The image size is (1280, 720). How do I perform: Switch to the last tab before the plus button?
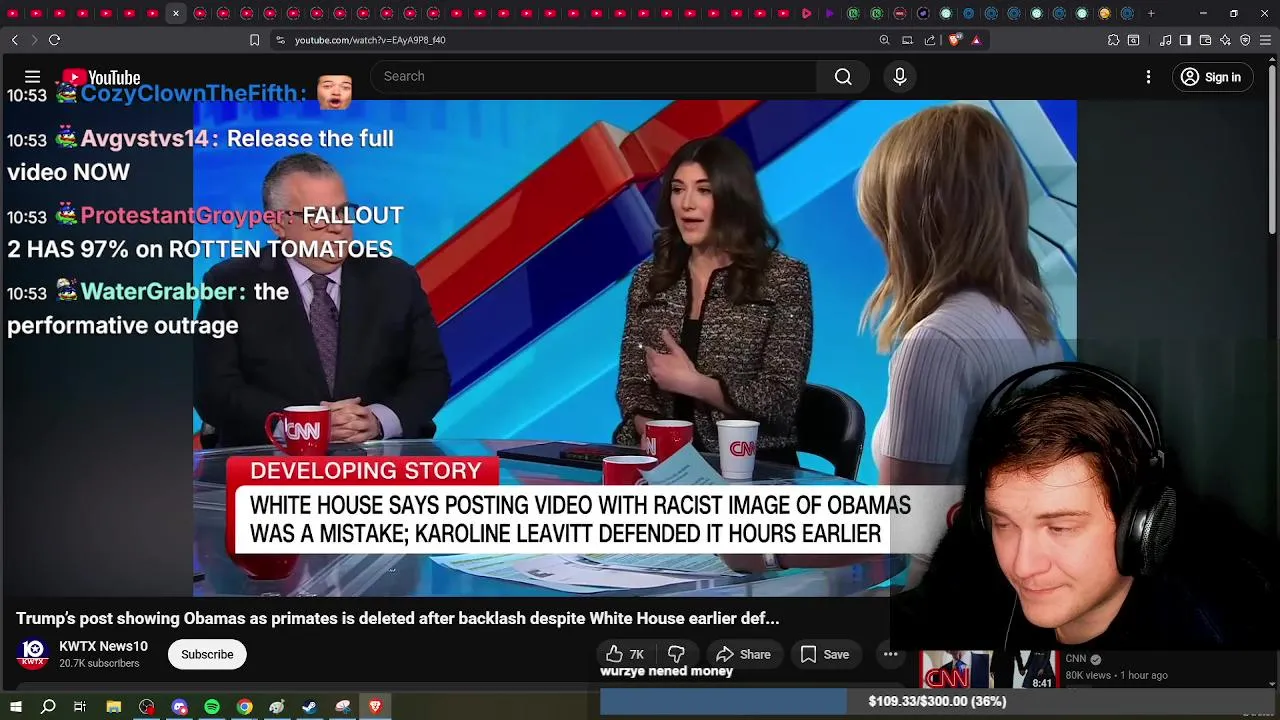coord(1128,14)
